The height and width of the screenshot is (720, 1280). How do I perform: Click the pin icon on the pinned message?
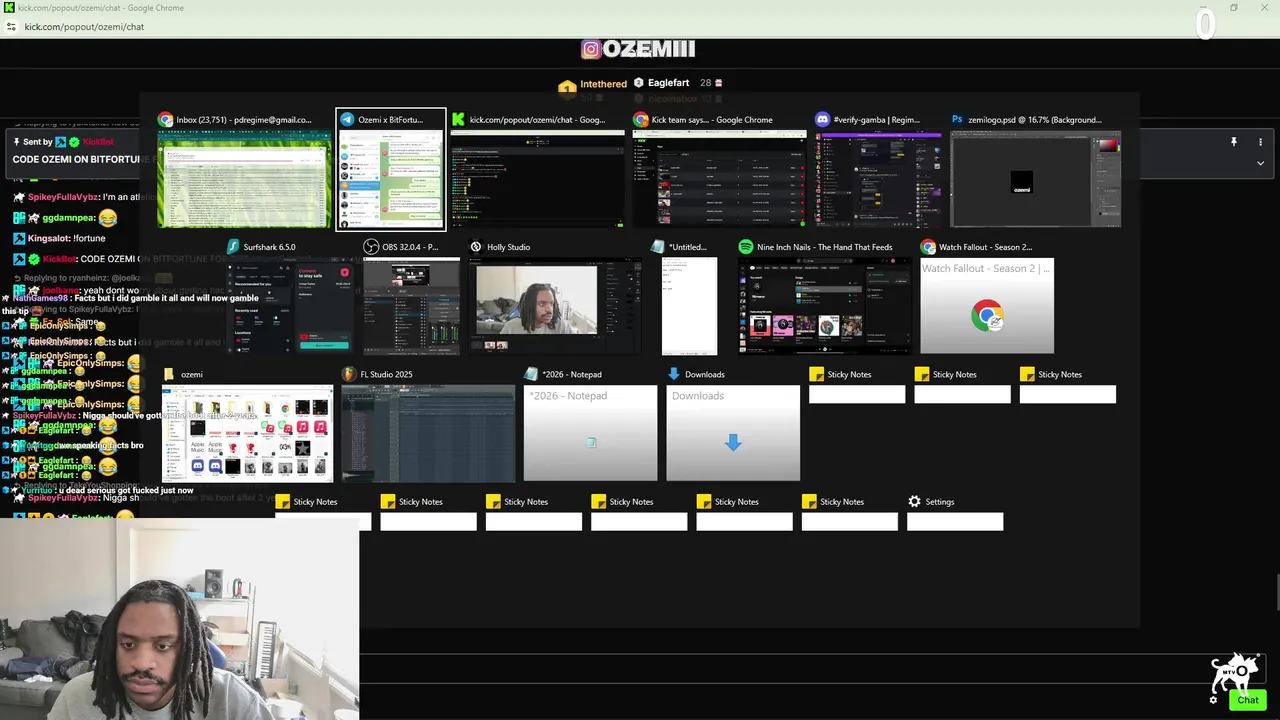[1234, 142]
